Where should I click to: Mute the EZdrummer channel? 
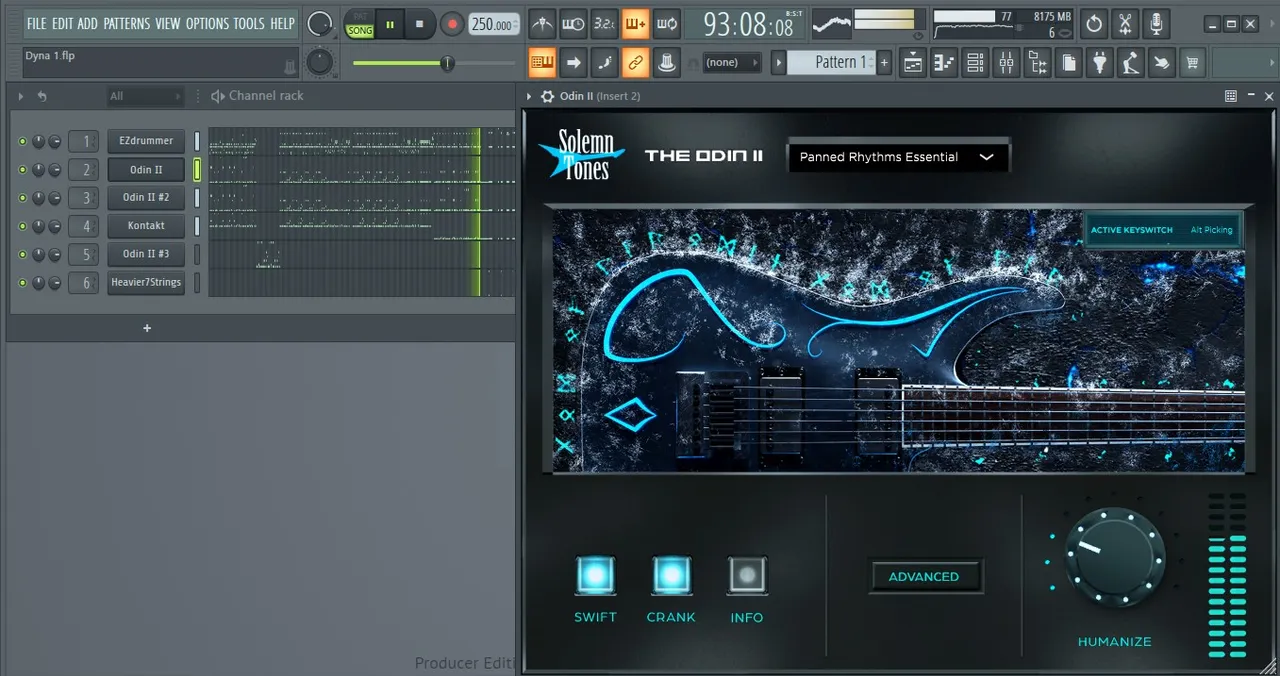pos(22,141)
